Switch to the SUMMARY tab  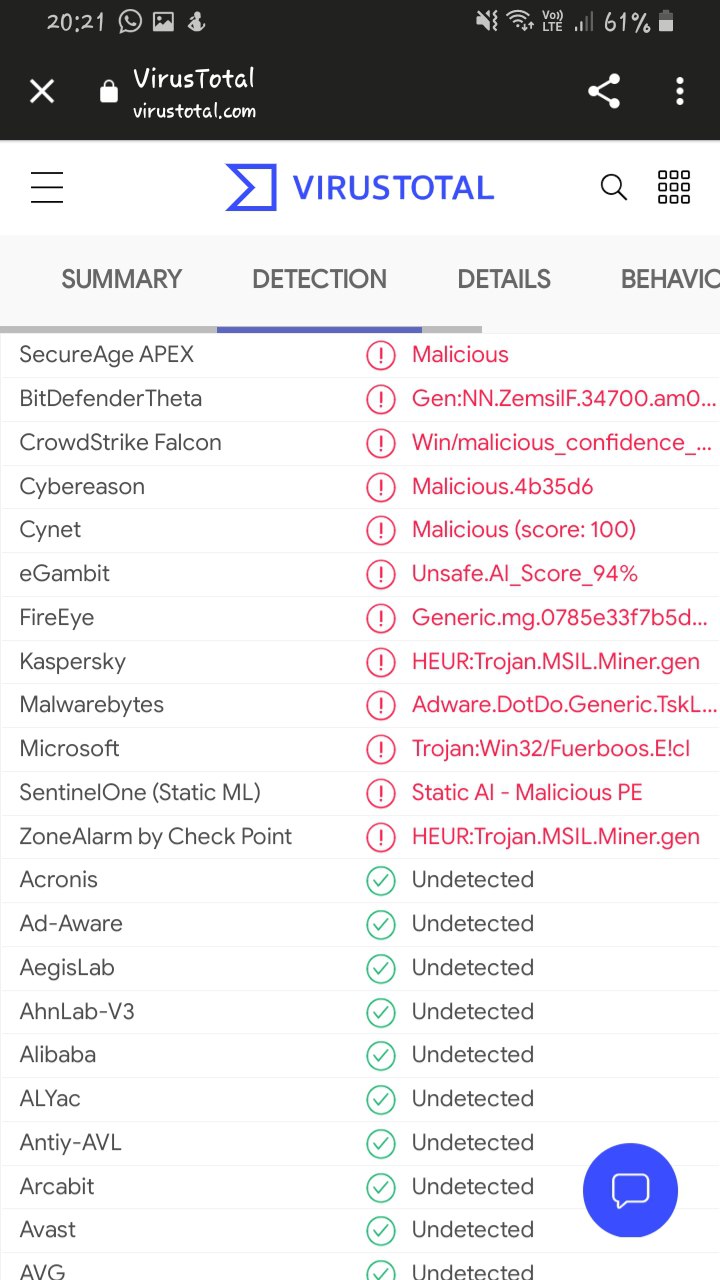(122, 279)
